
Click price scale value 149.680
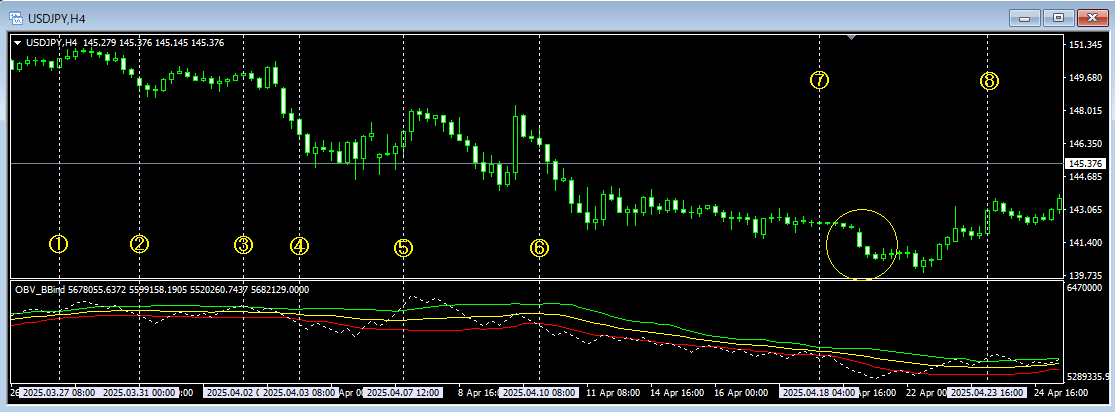[x=1085, y=78]
